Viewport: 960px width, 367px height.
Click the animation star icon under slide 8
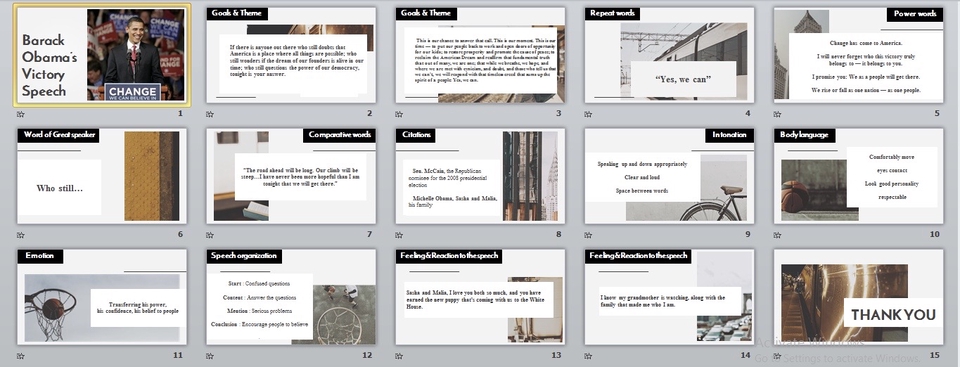click(399, 235)
